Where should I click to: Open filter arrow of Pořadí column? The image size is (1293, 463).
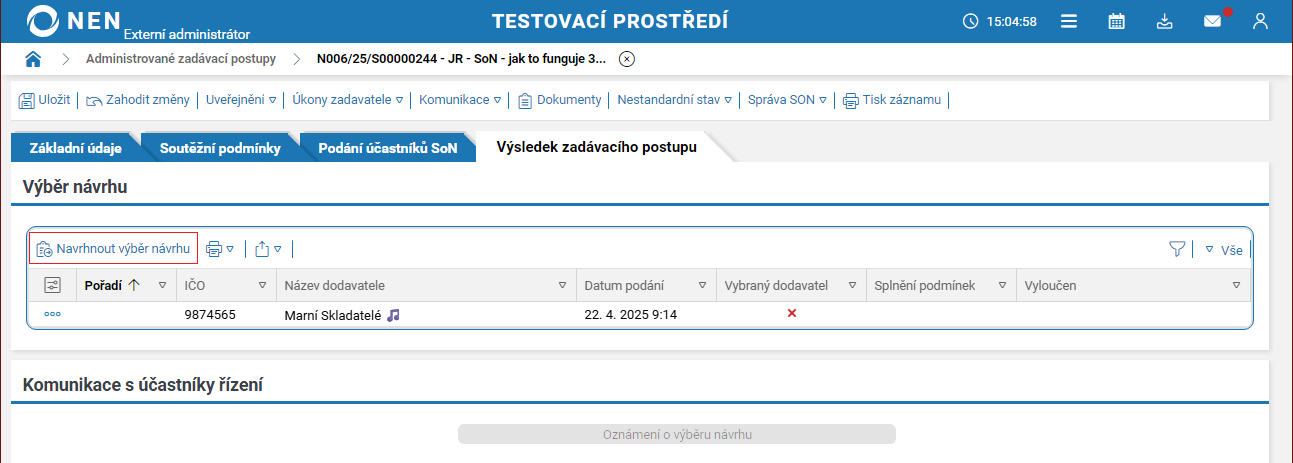(x=163, y=285)
